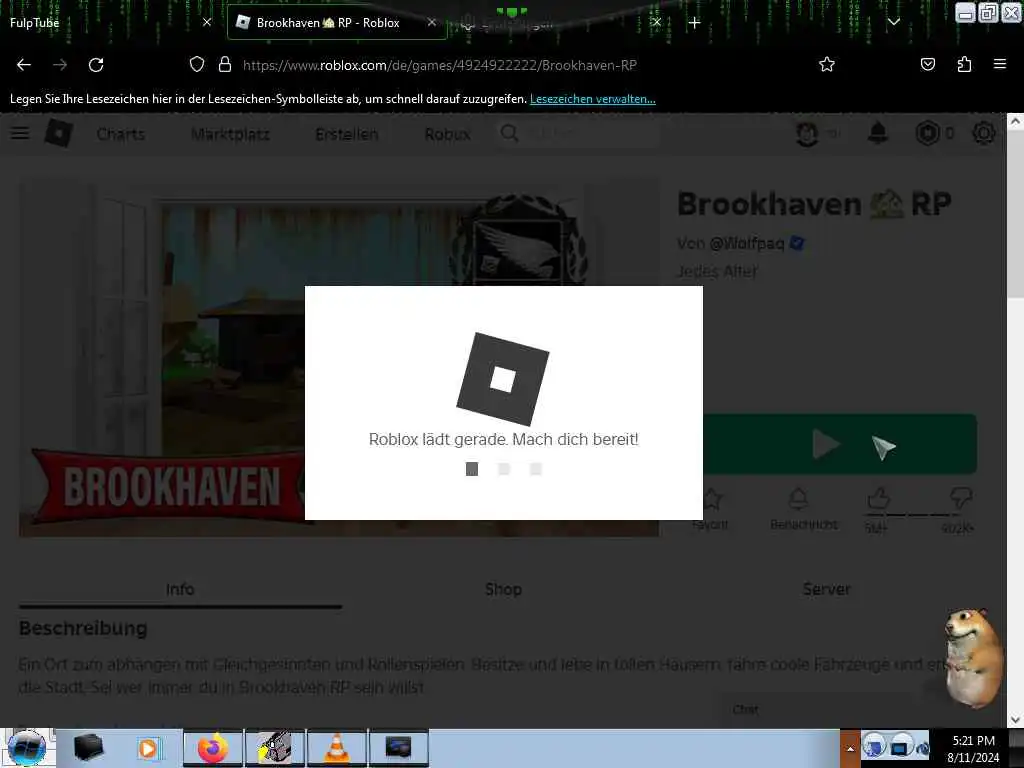Open the Roblox settings gear
1024x768 pixels.
click(x=984, y=133)
